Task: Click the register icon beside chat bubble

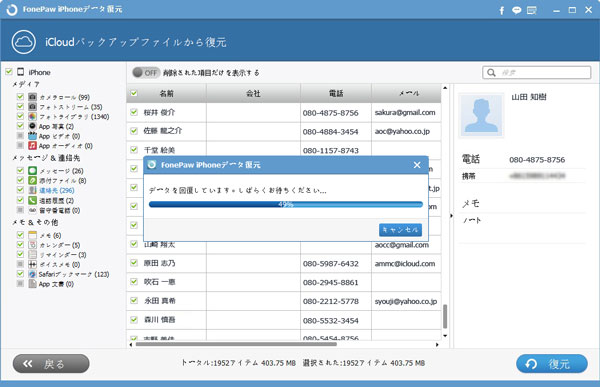Action: tap(532, 10)
